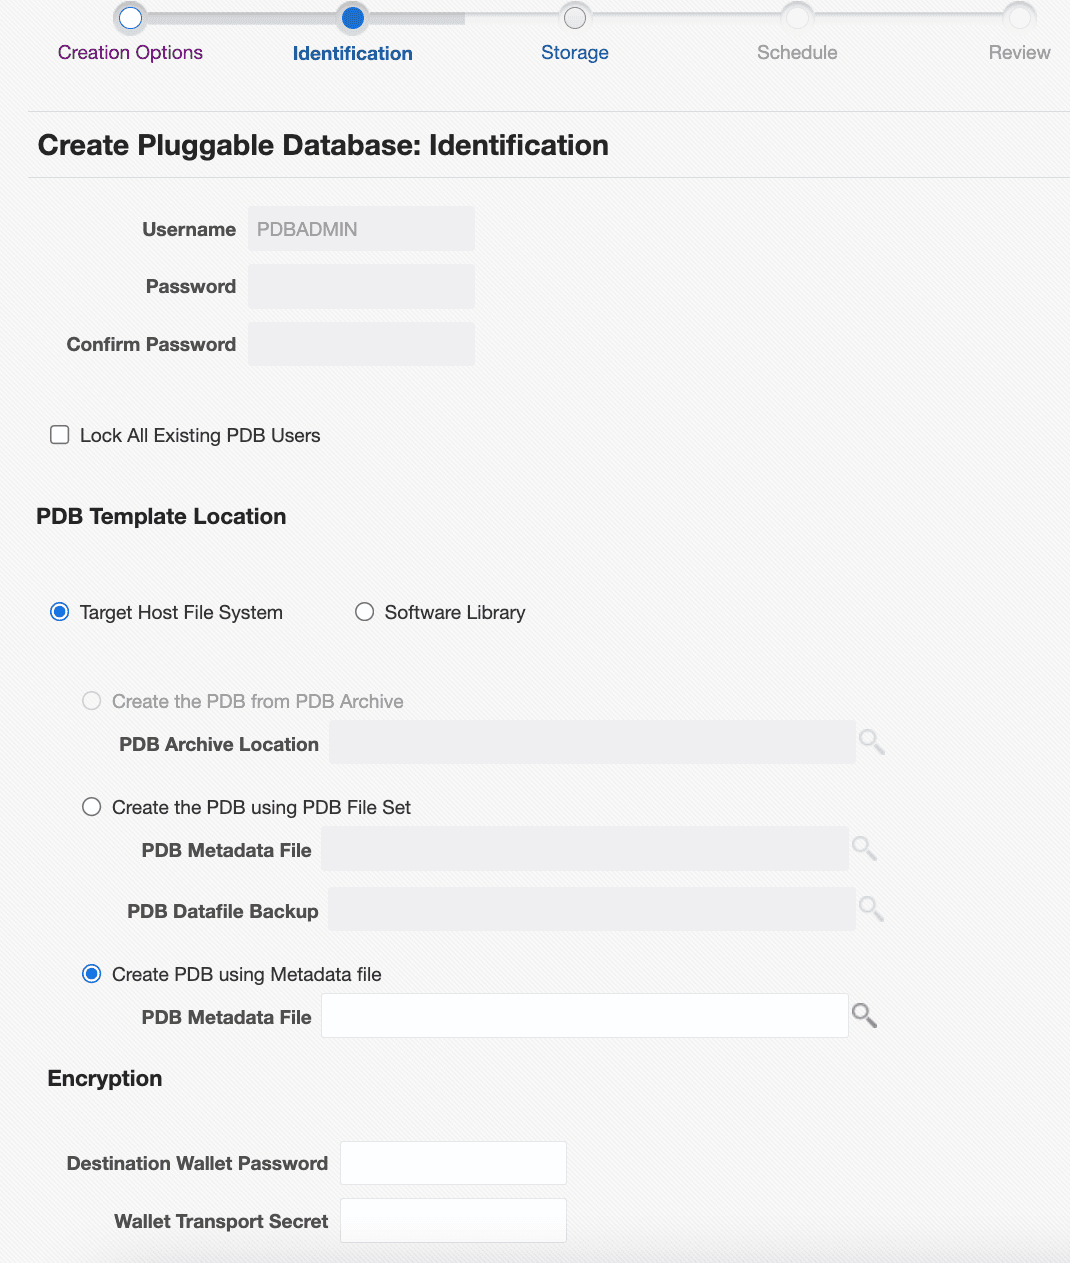Choose the Target Host File System option

(60, 612)
